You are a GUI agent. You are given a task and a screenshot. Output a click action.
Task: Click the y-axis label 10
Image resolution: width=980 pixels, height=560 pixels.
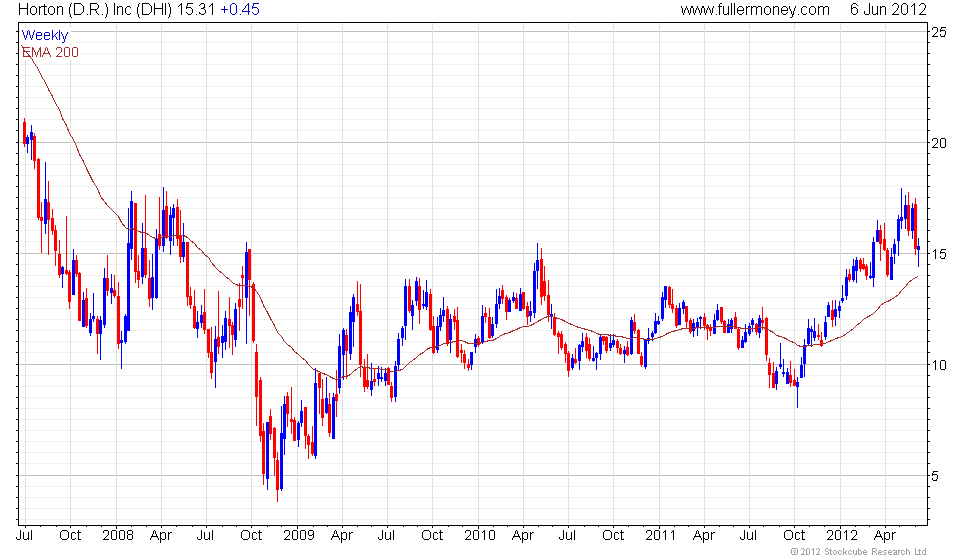pyautogui.click(x=939, y=365)
